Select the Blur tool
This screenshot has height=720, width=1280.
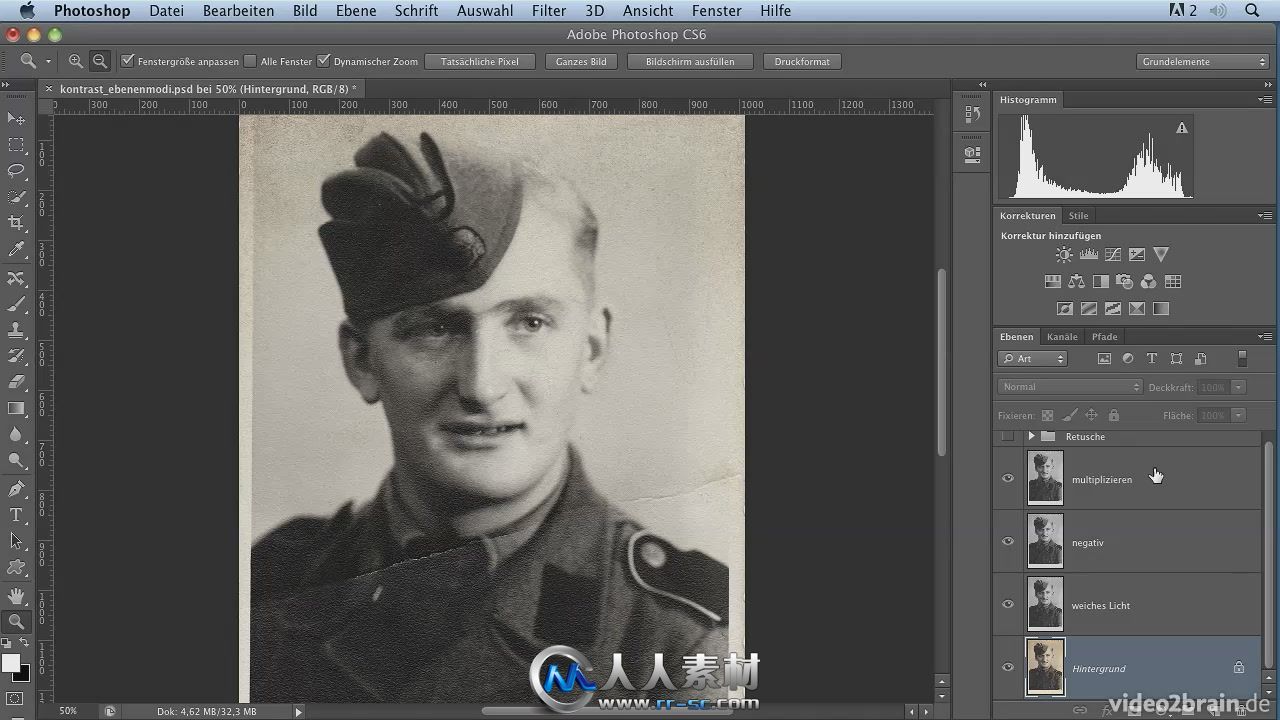tap(16, 435)
